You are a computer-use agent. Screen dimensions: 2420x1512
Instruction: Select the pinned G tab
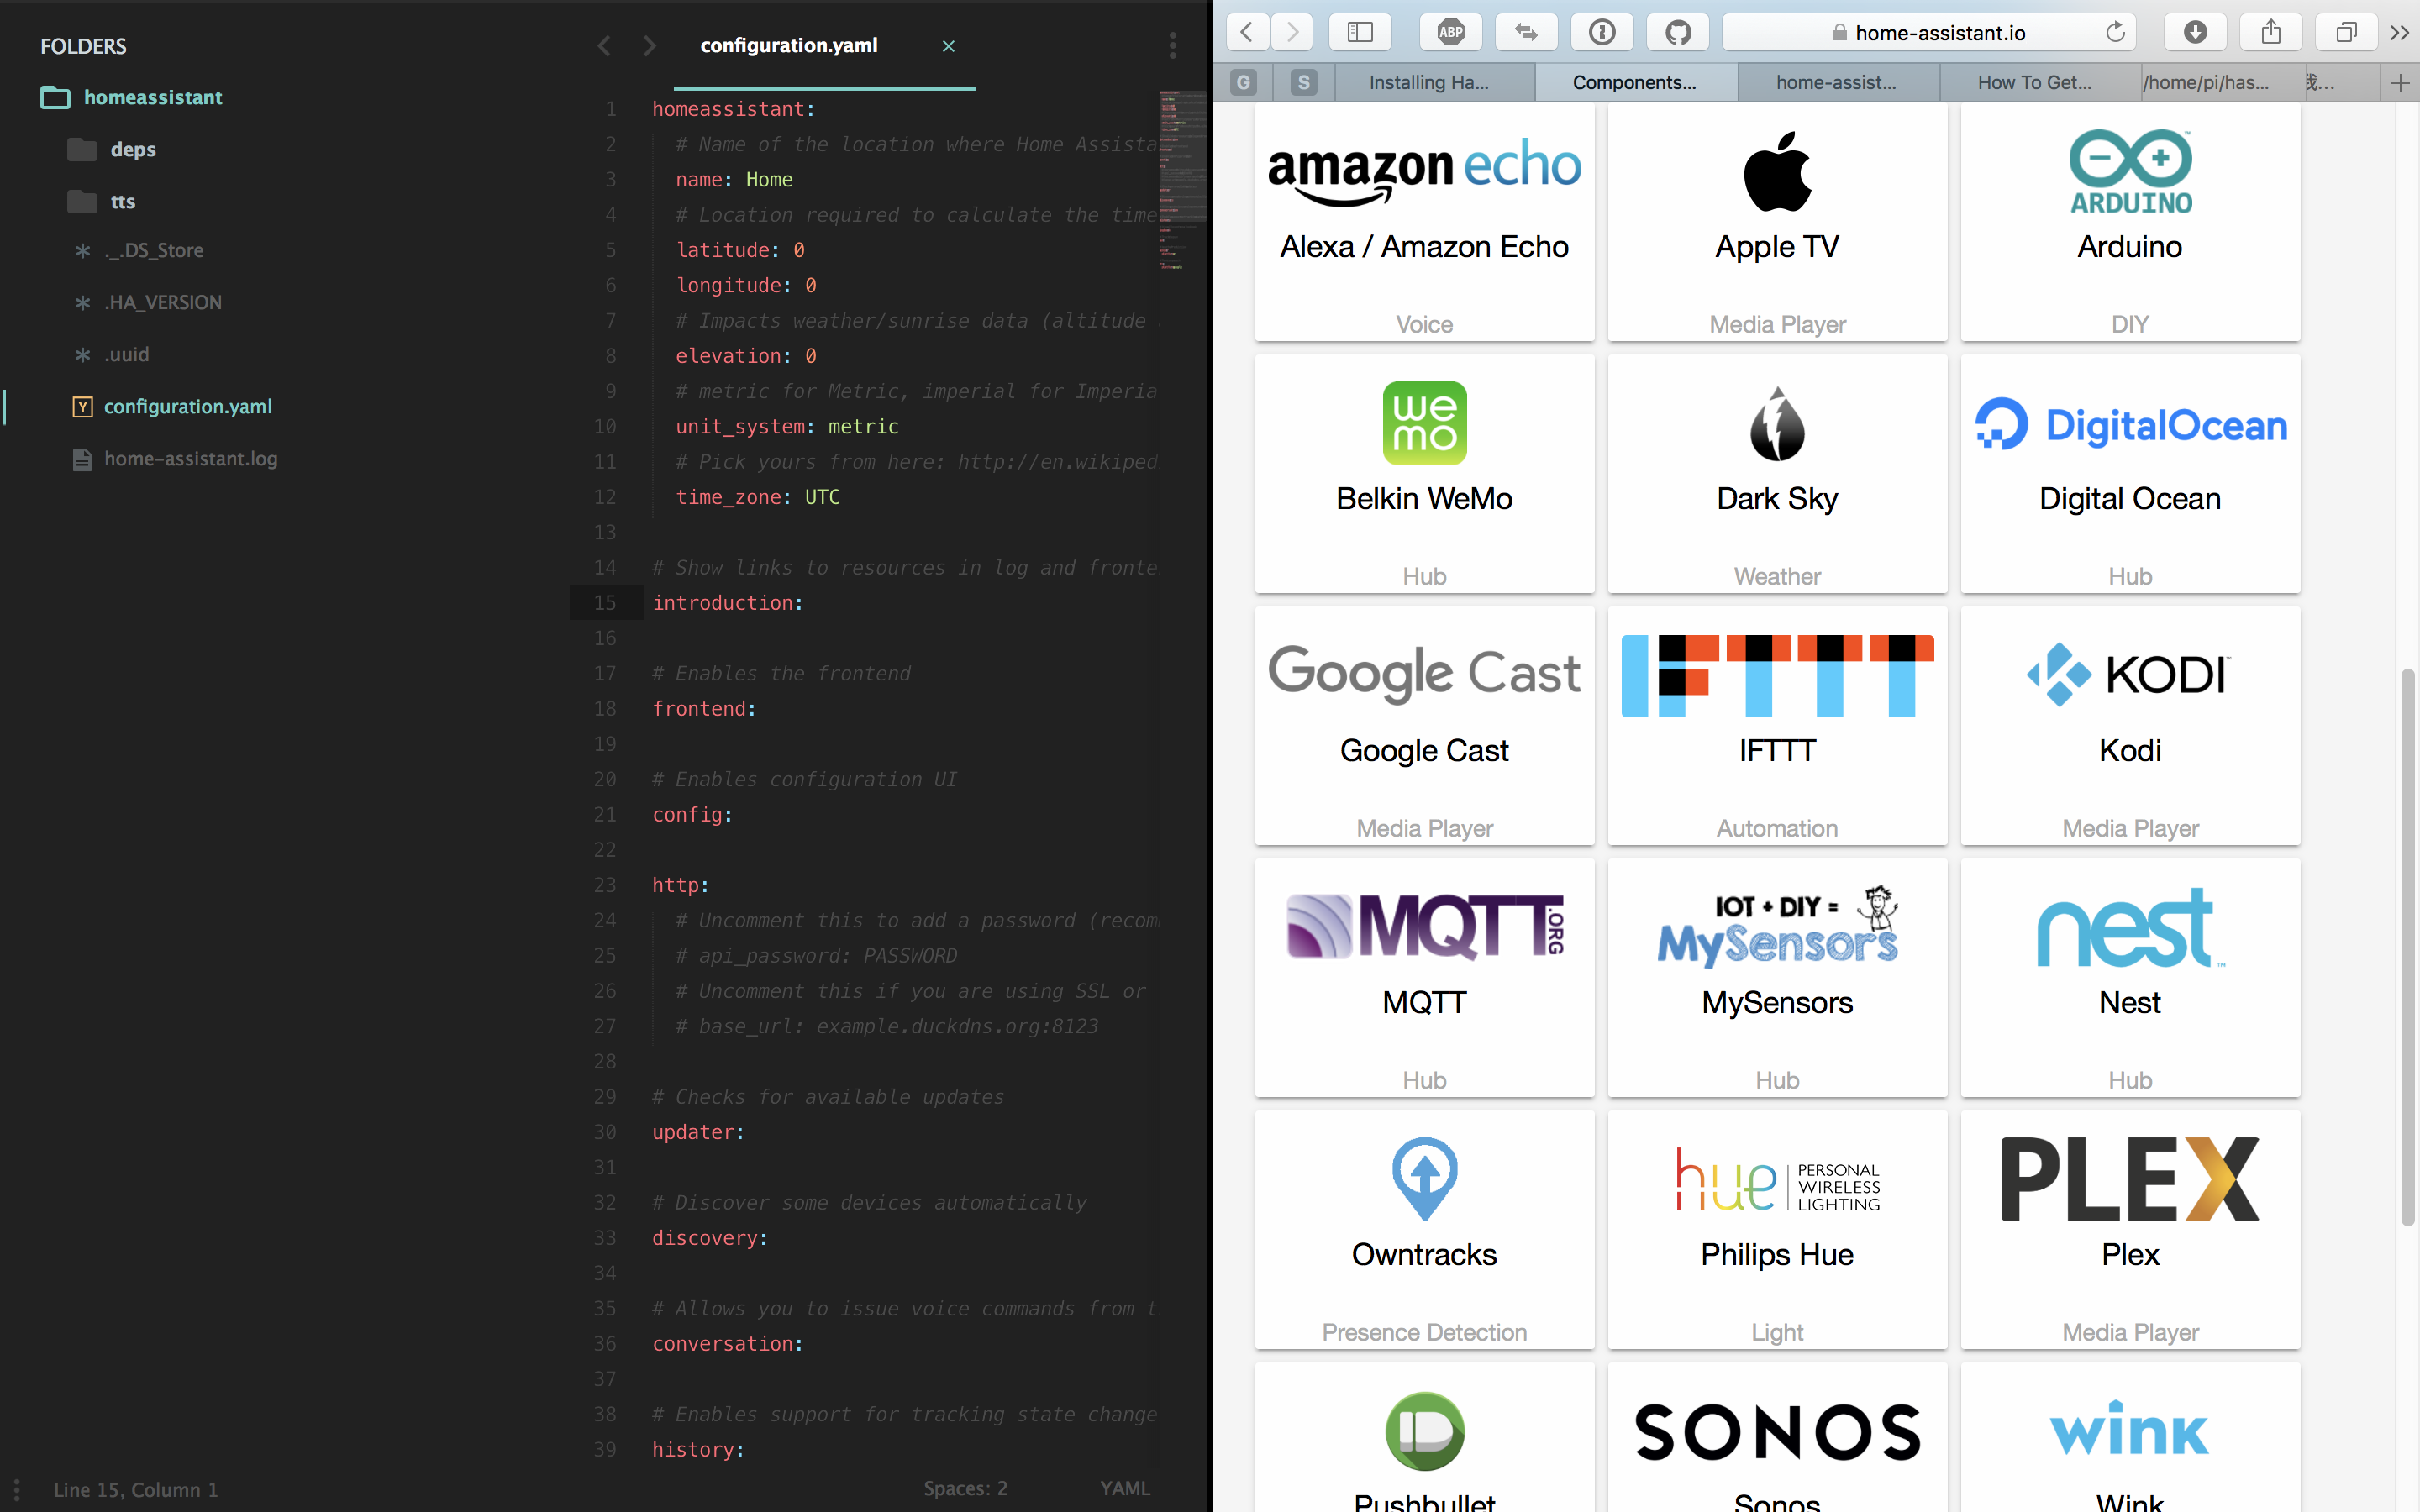coord(1243,83)
